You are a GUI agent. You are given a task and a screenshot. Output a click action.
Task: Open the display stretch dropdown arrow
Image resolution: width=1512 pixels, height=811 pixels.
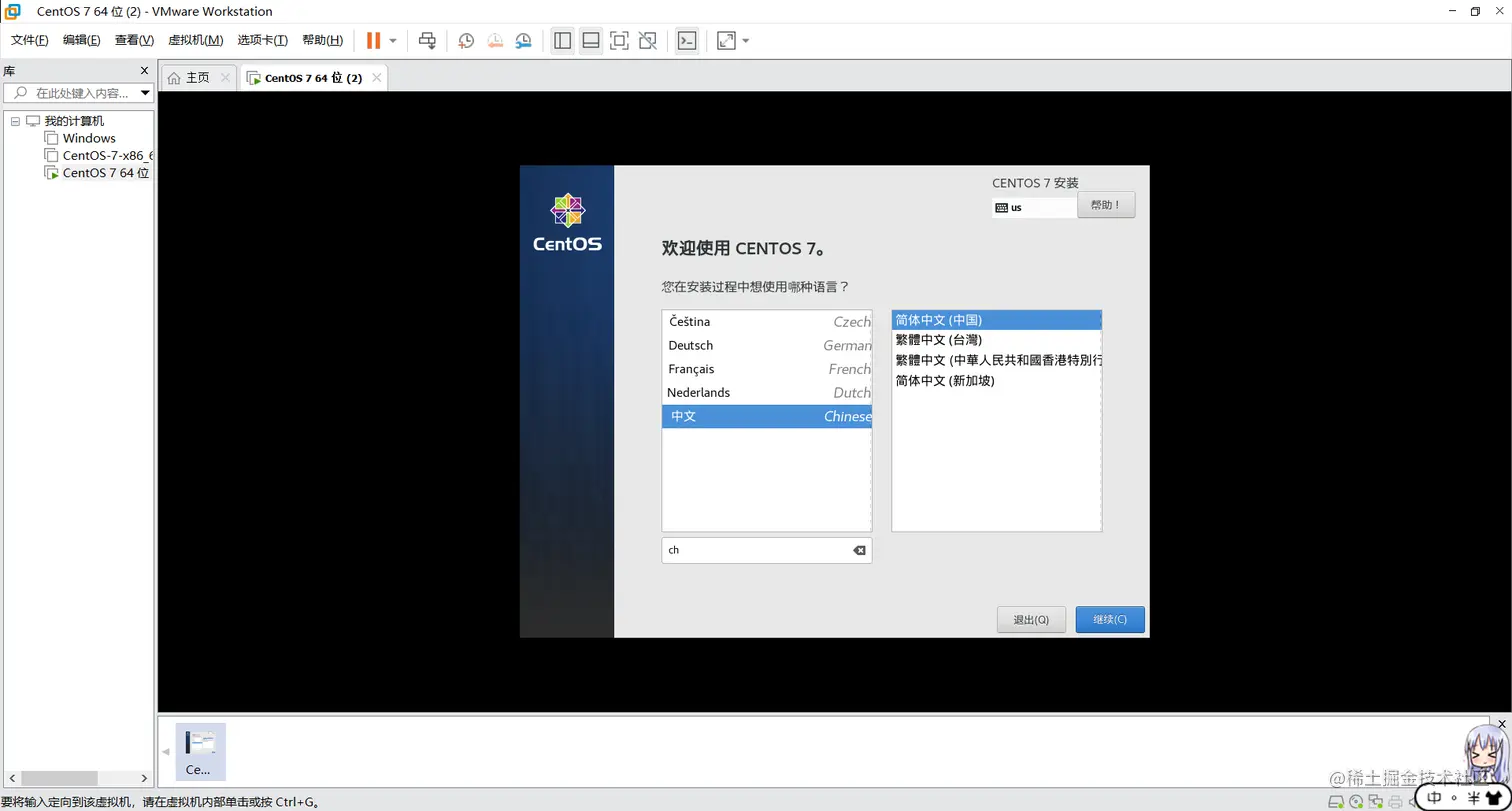[746, 41]
